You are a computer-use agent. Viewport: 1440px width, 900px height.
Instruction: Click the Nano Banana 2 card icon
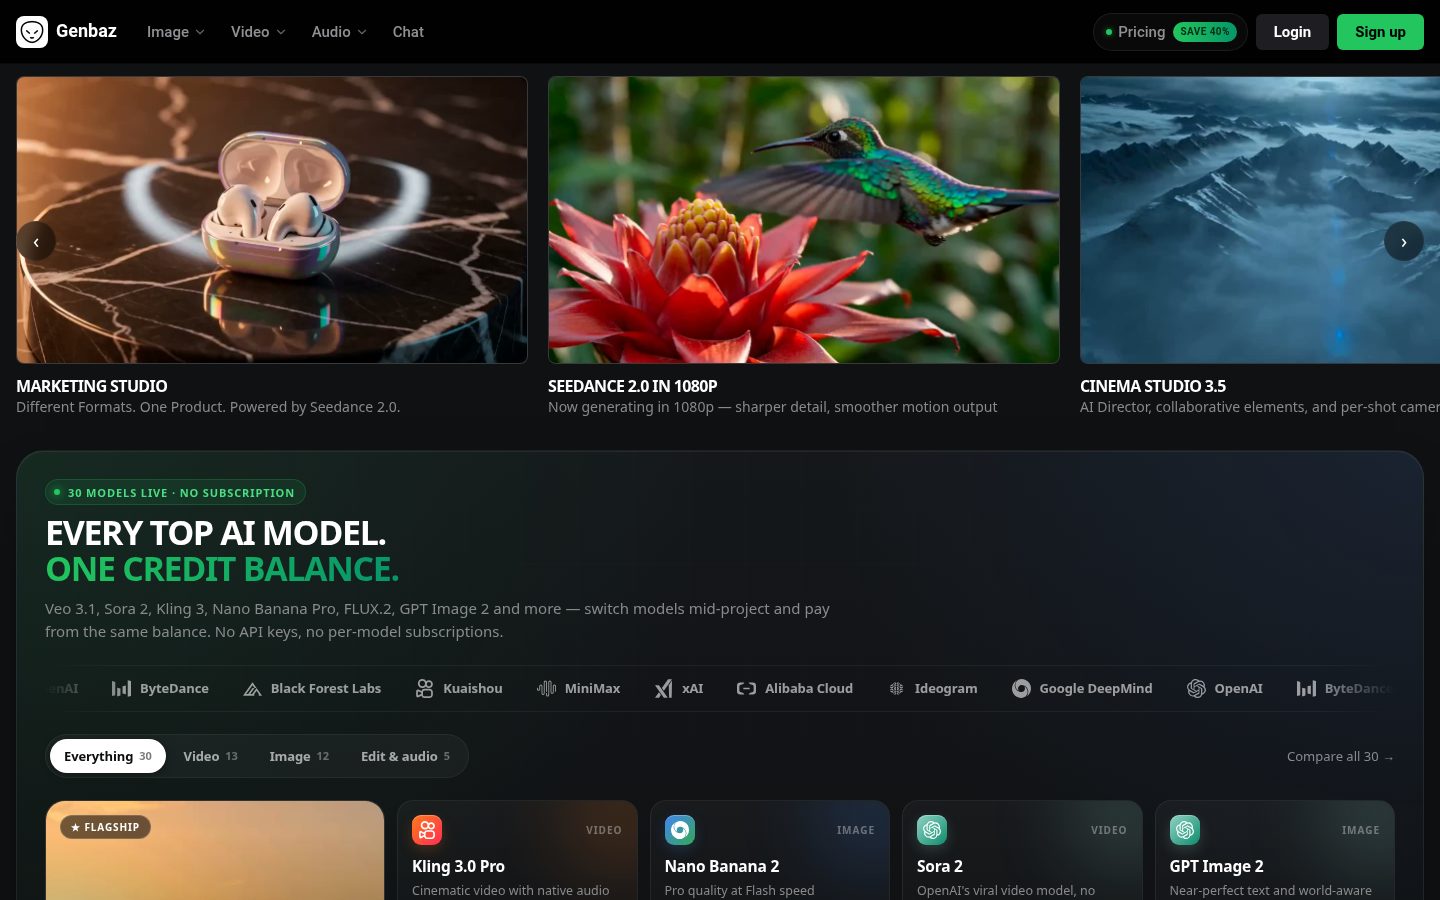coord(680,830)
